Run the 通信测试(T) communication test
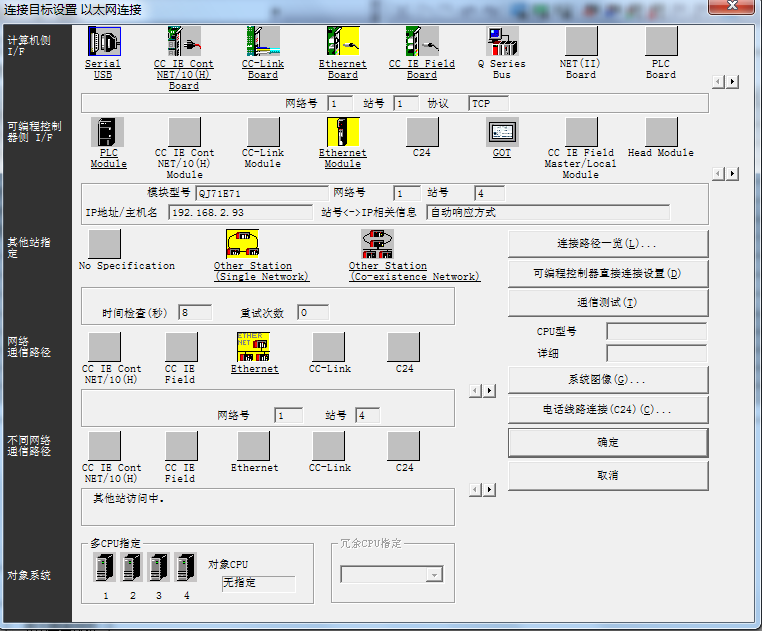762x631 pixels. coord(607,303)
